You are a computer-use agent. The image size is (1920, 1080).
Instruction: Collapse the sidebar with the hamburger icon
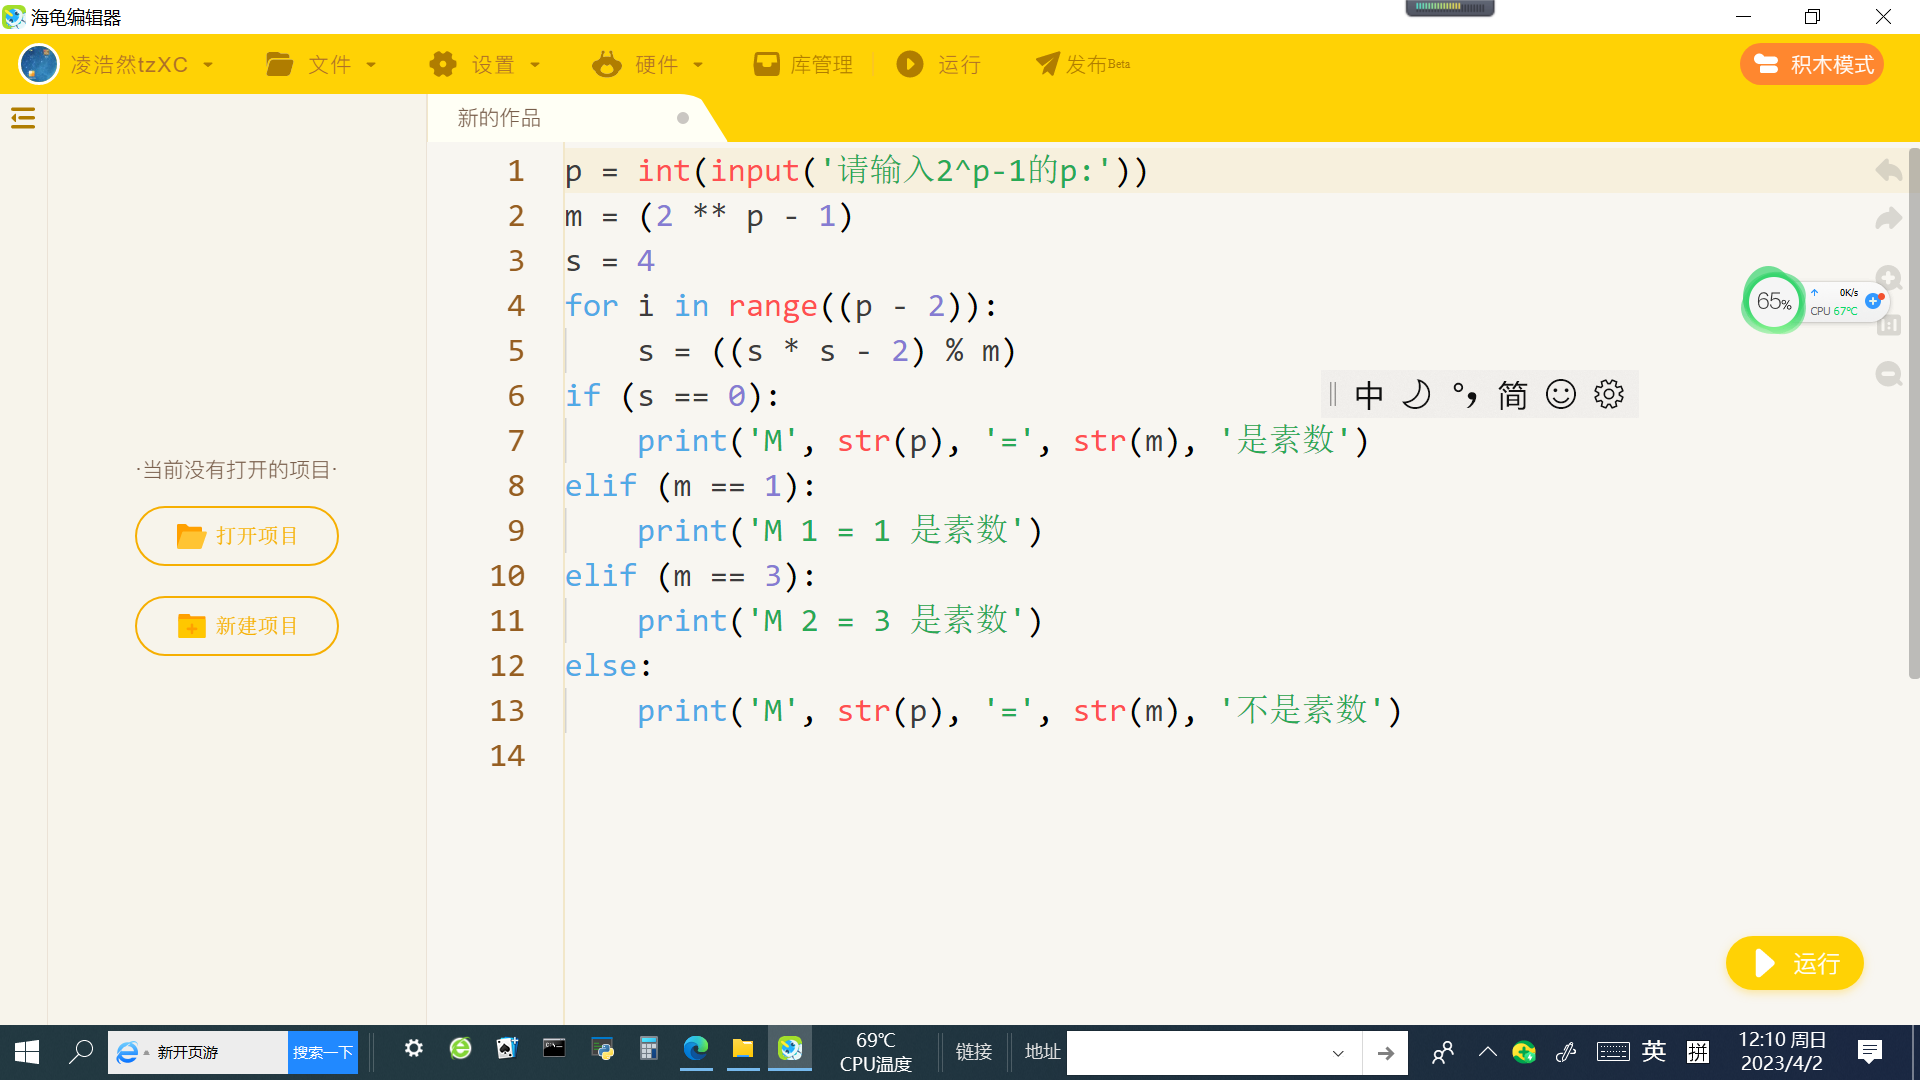click(x=23, y=118)
